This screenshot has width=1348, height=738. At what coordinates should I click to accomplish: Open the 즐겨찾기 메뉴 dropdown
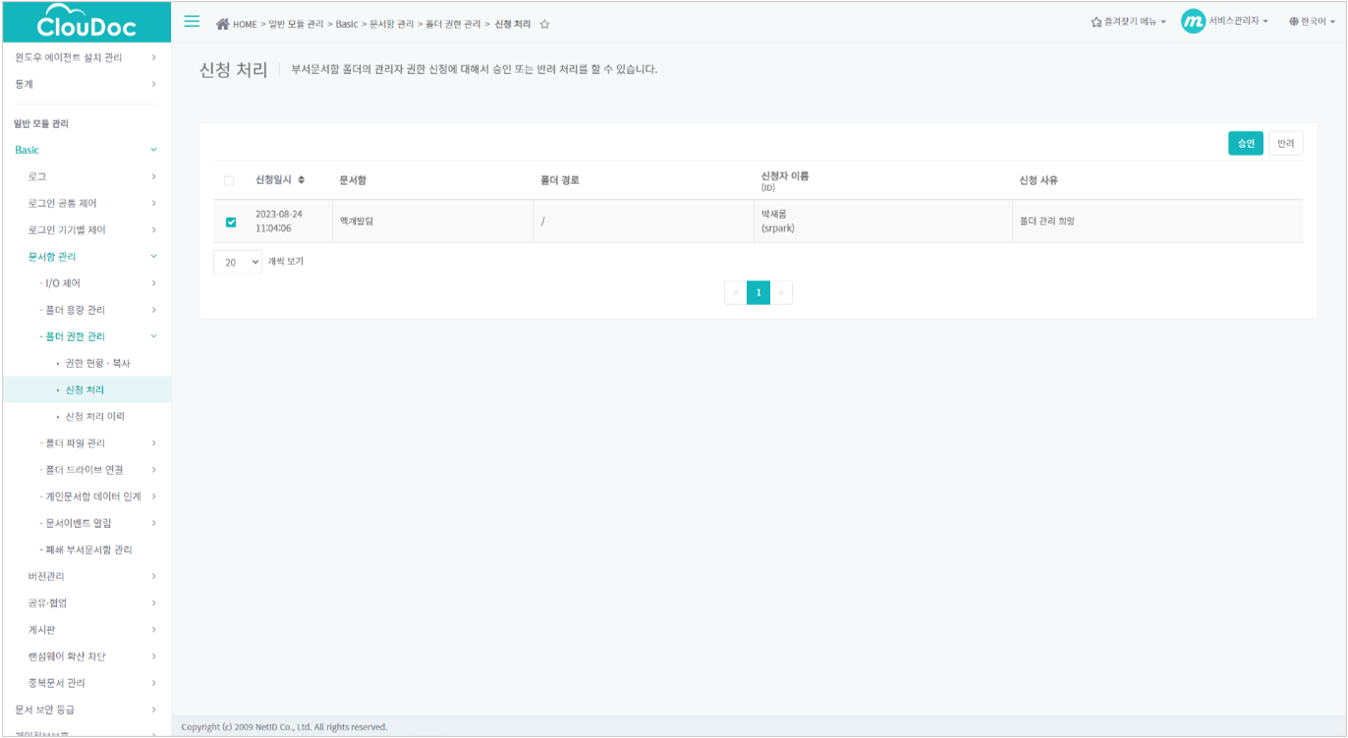pos(1128,22)
